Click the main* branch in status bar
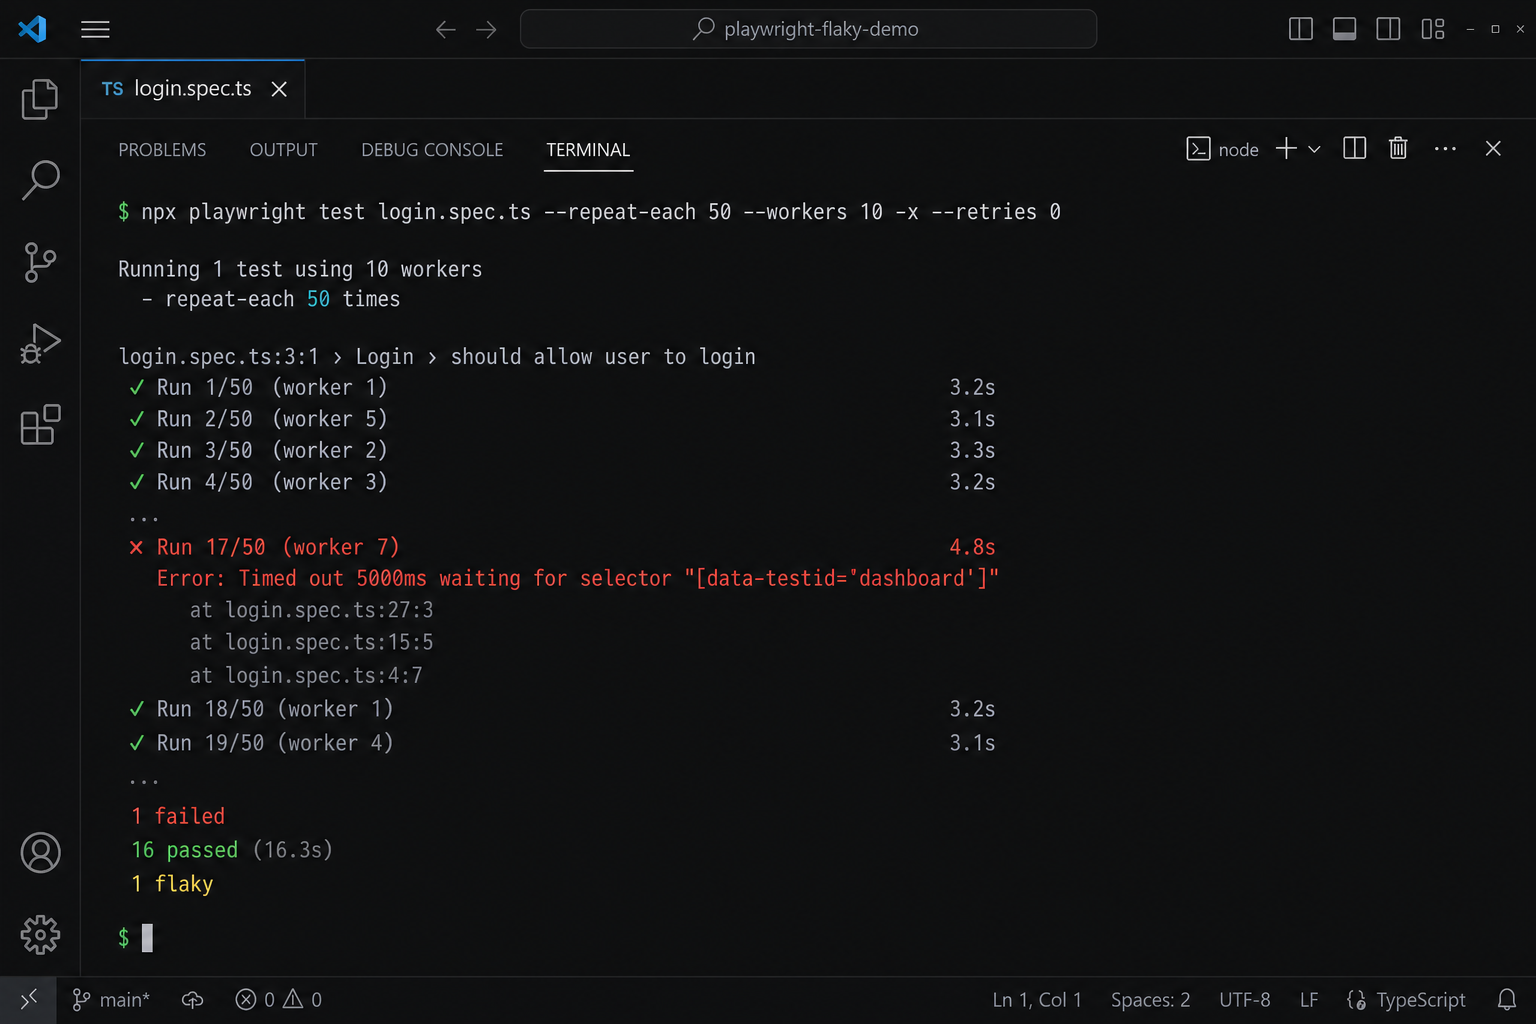 coord(111,1000)
